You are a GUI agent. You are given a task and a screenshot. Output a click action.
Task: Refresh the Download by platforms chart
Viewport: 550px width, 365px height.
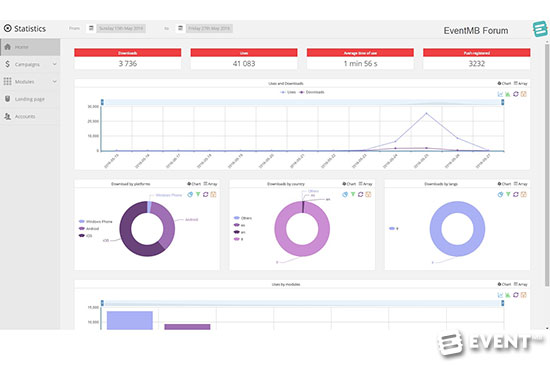click(206, 194)
